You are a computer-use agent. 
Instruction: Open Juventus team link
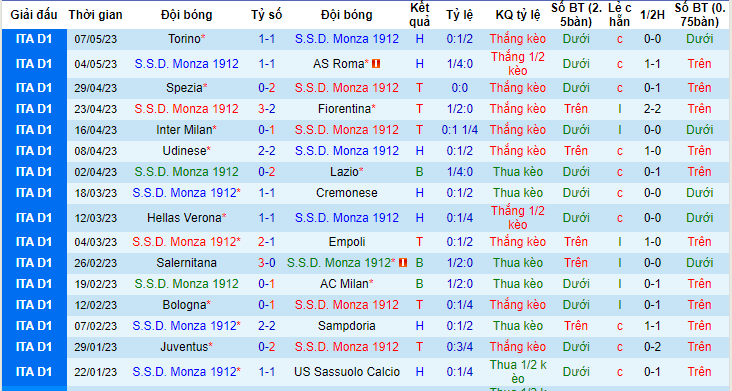point(184,347)
